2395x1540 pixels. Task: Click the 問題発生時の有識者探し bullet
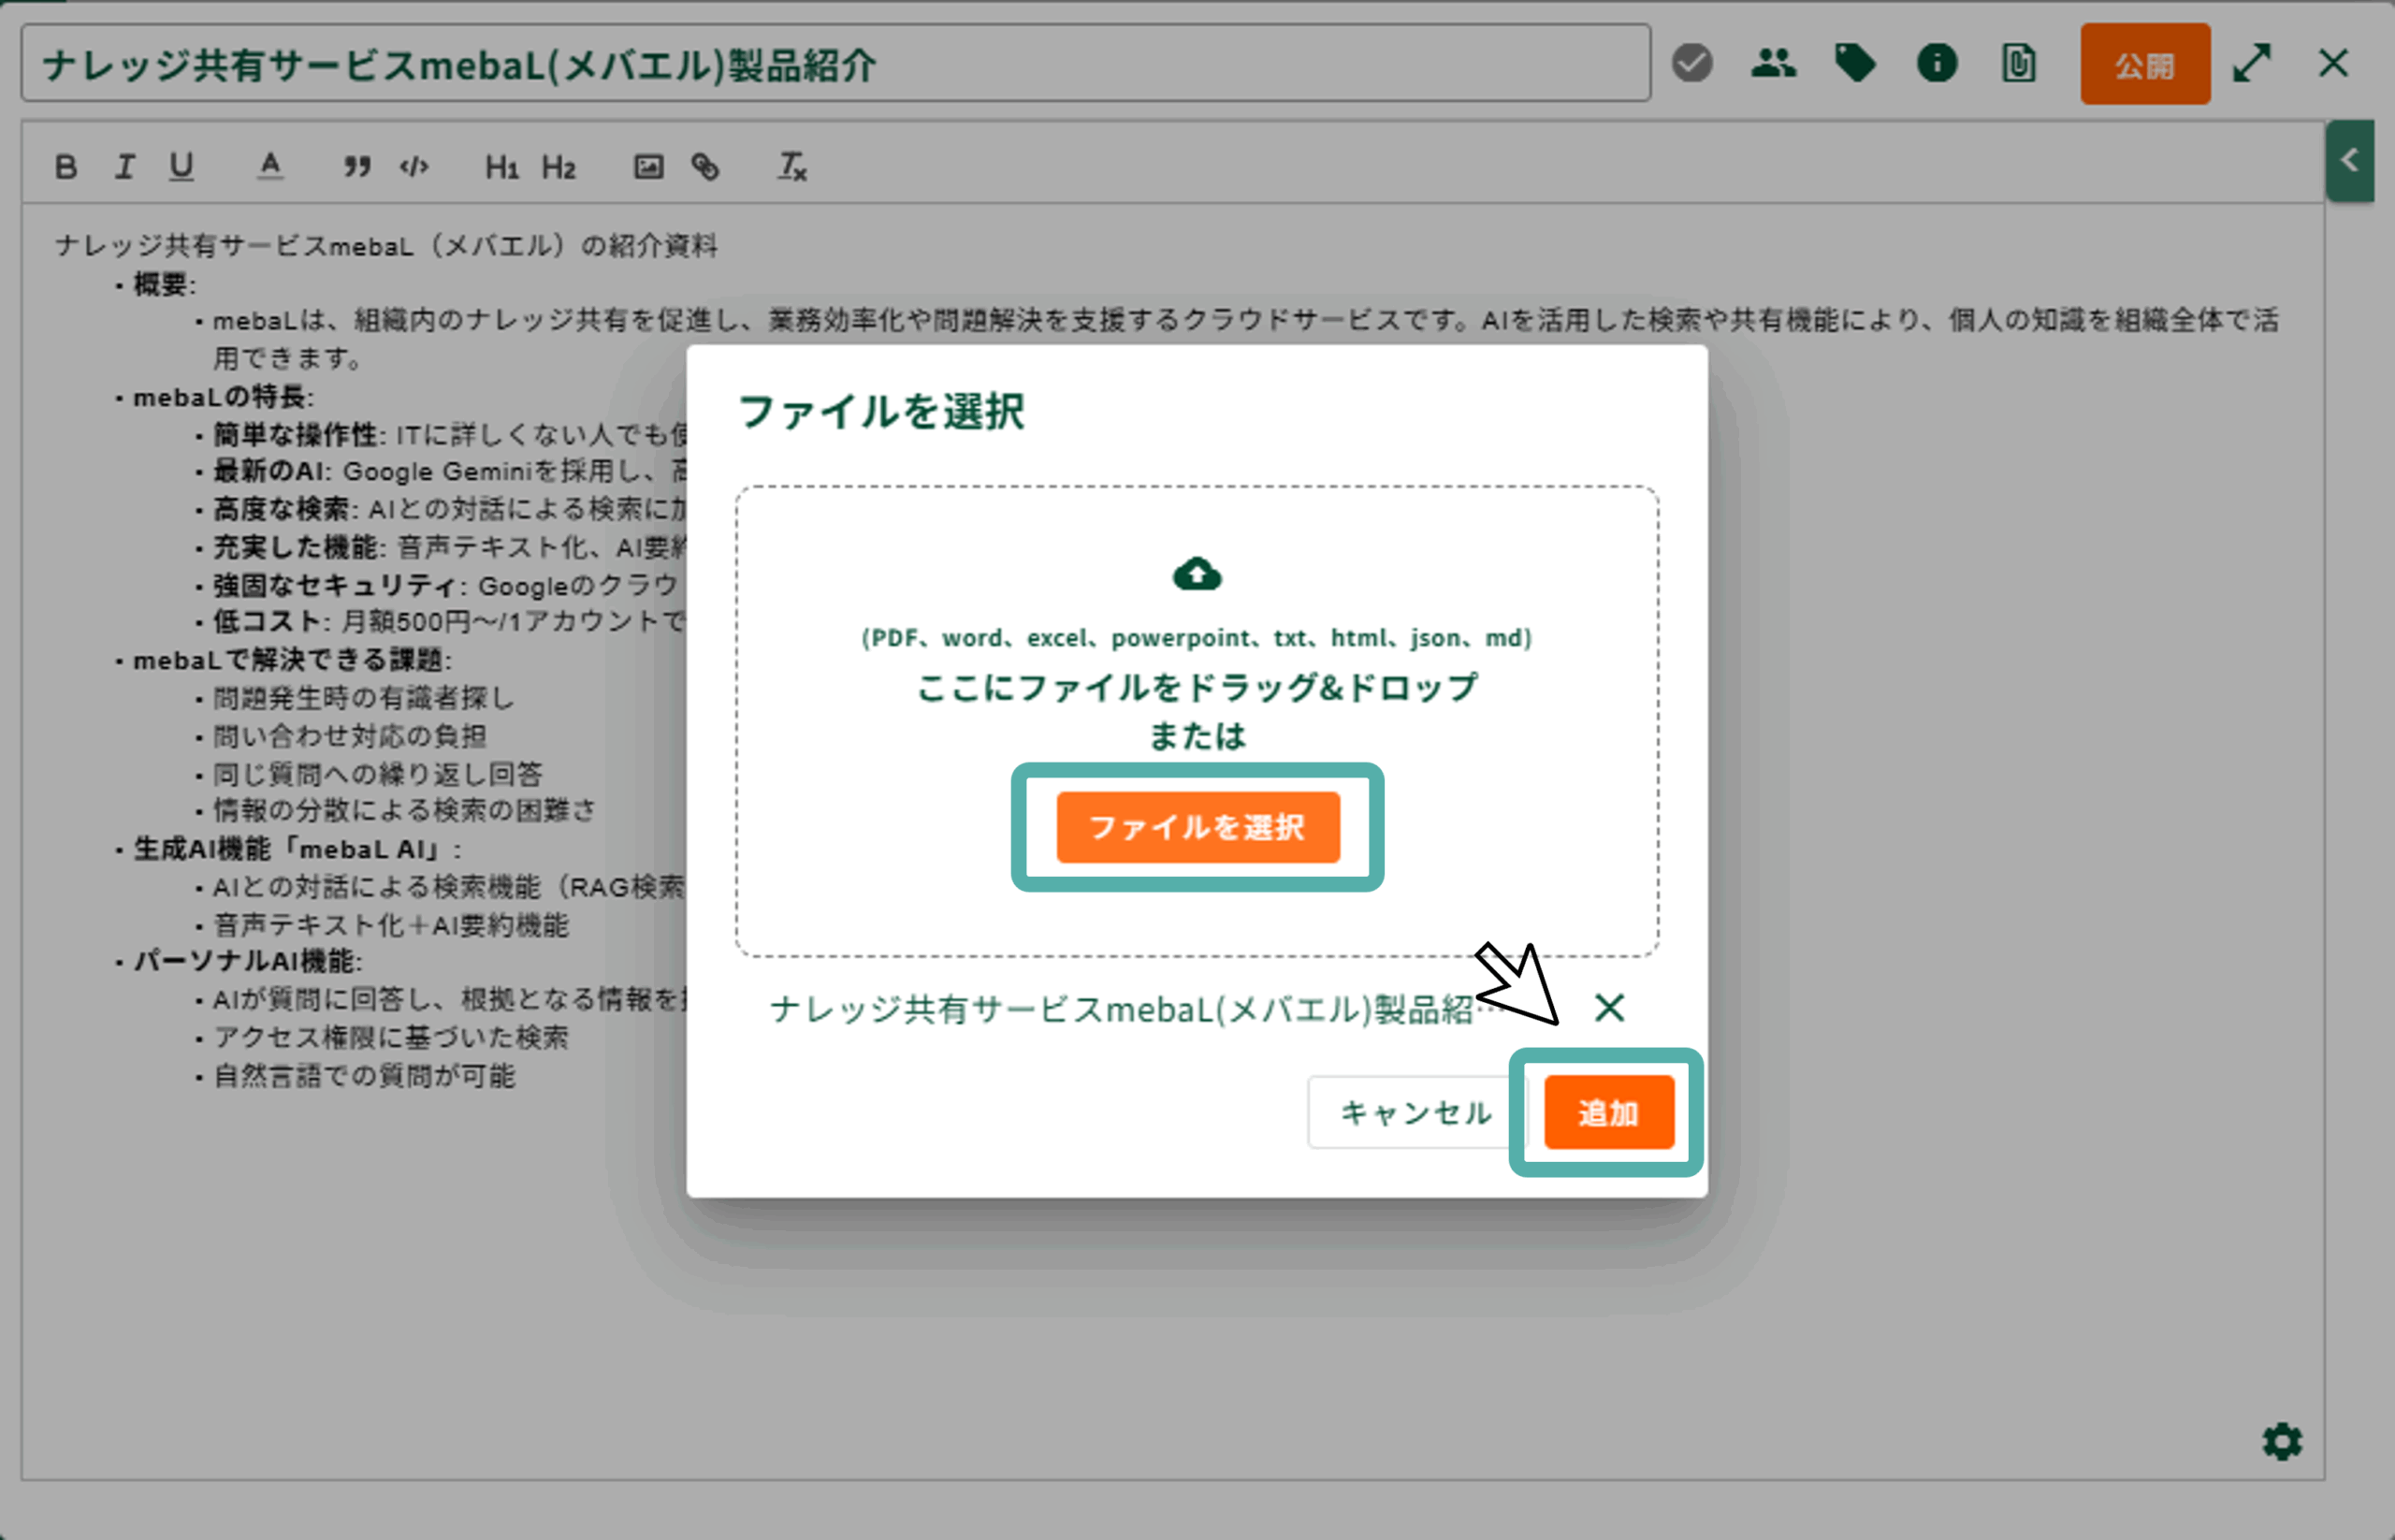[x=363, y=697]
